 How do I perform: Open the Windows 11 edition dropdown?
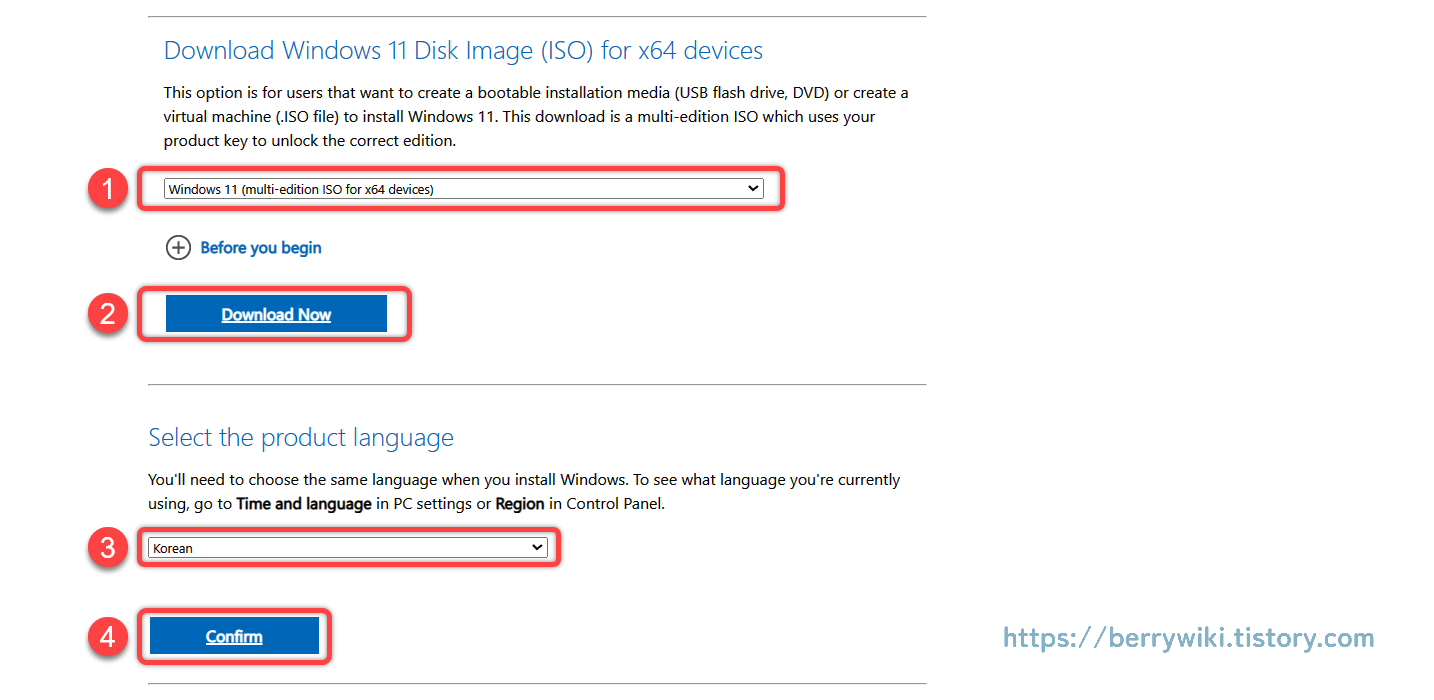[463, 189]
